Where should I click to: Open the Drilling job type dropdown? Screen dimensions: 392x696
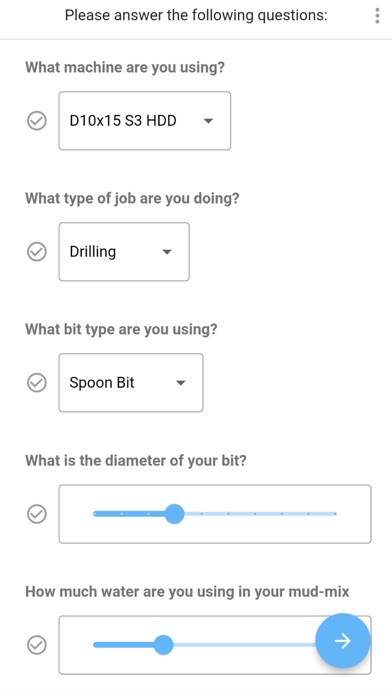pyautogui.click(x=124, y=252)
